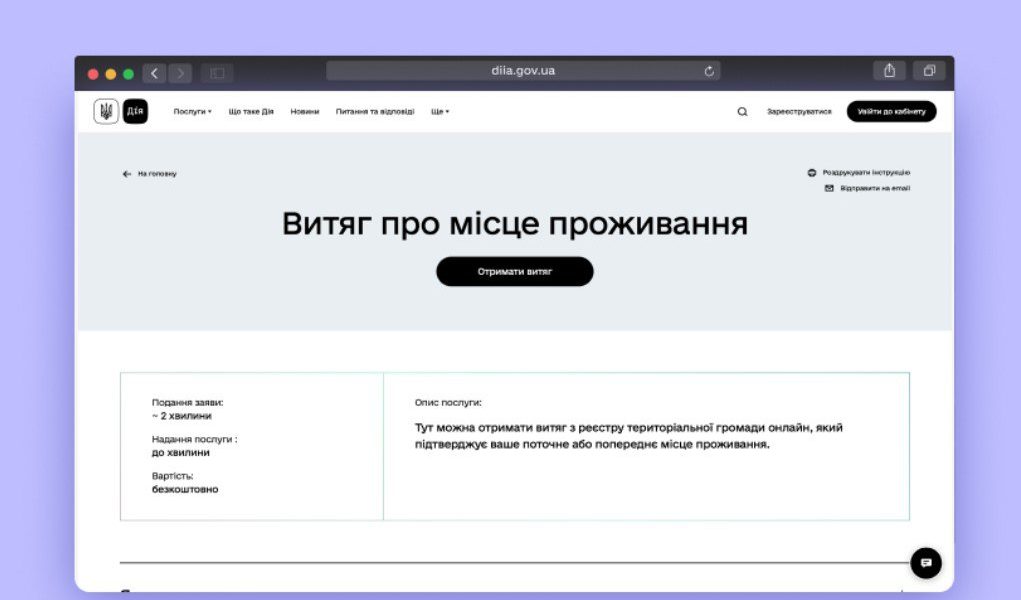Click the Diia trident logo icon

pyautogui.click(x=105, y=110)
